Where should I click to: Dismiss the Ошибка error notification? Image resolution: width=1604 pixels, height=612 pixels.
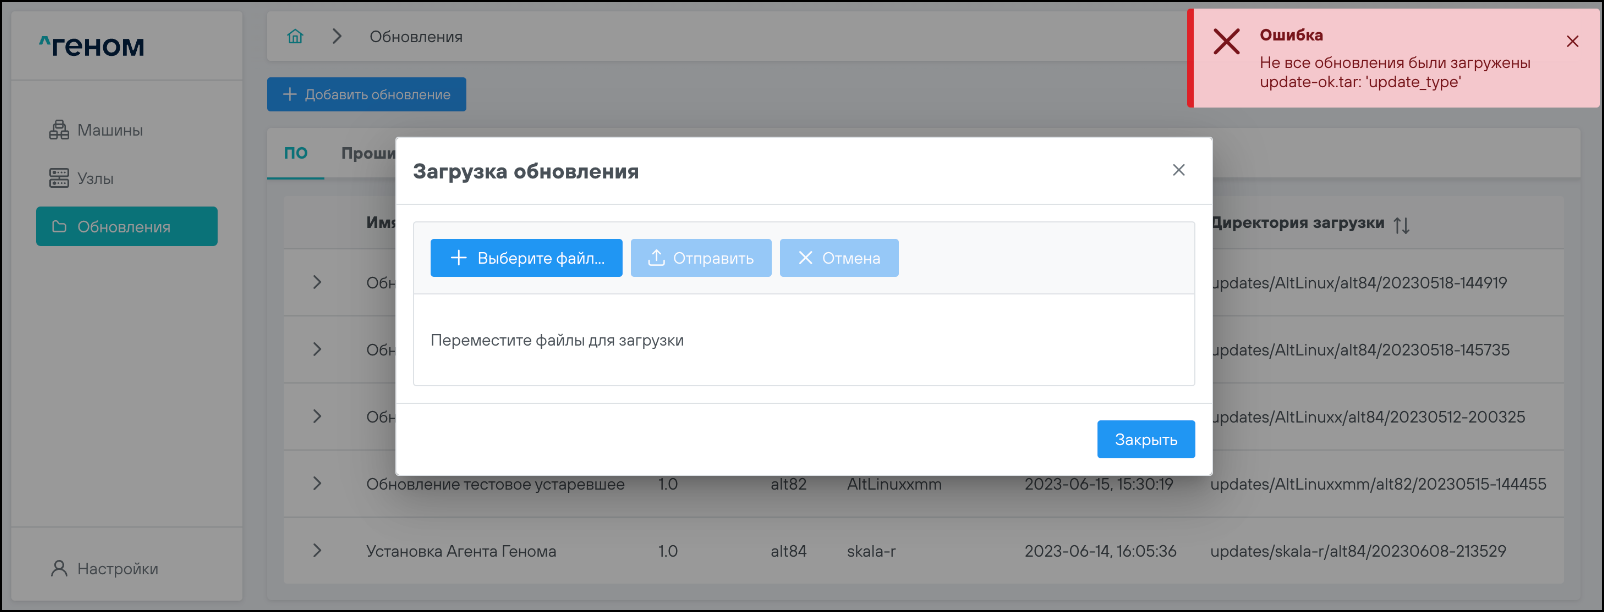coord(1572,41)
